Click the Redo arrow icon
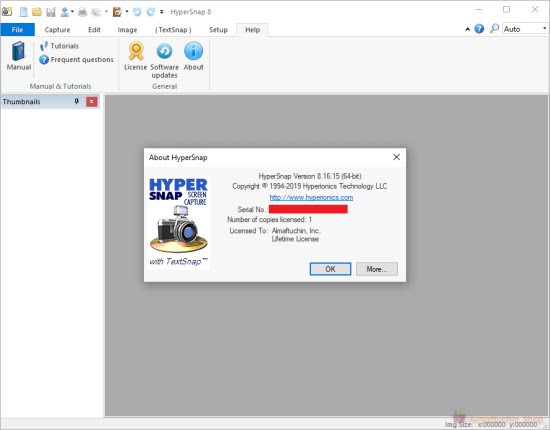The image size is (550, 430). (150, 12)
